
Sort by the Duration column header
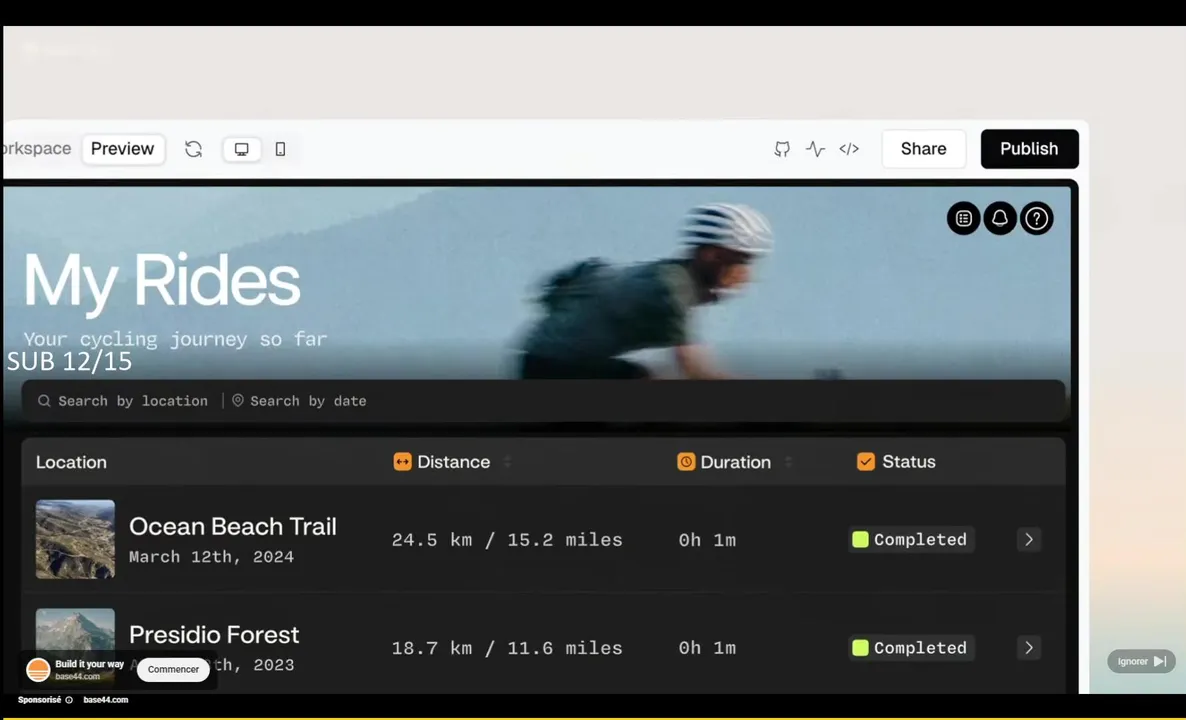click(735, 462)
